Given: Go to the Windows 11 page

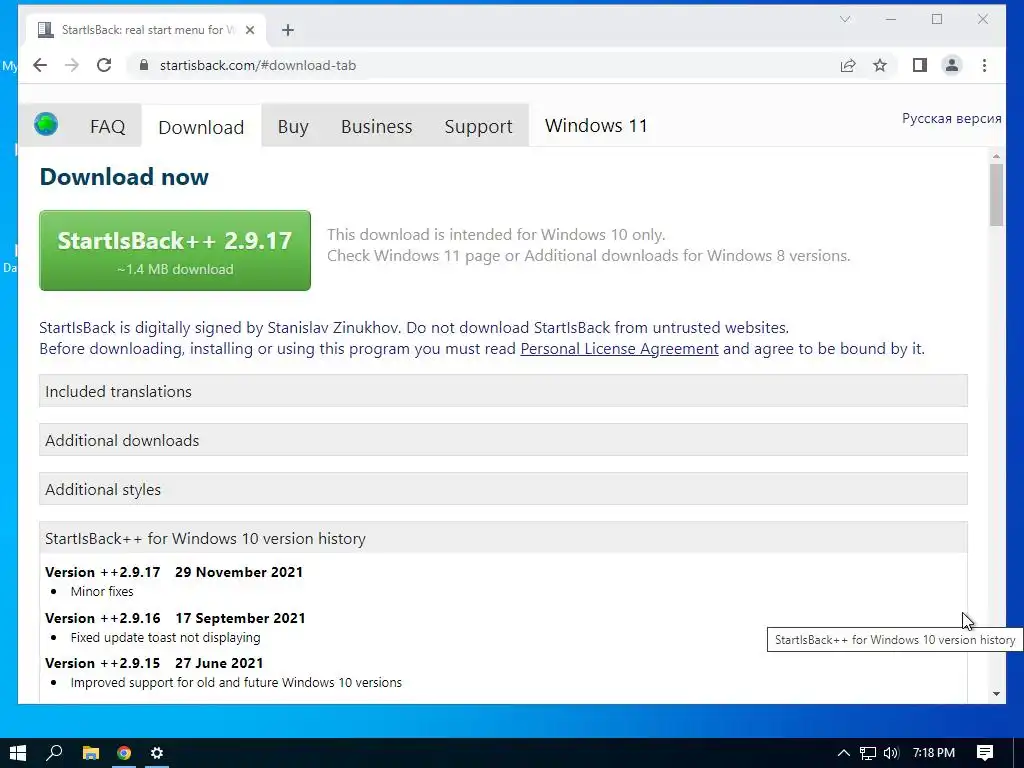Looking at the screenshot, I should pyautogui.click(x=596, y=125).
